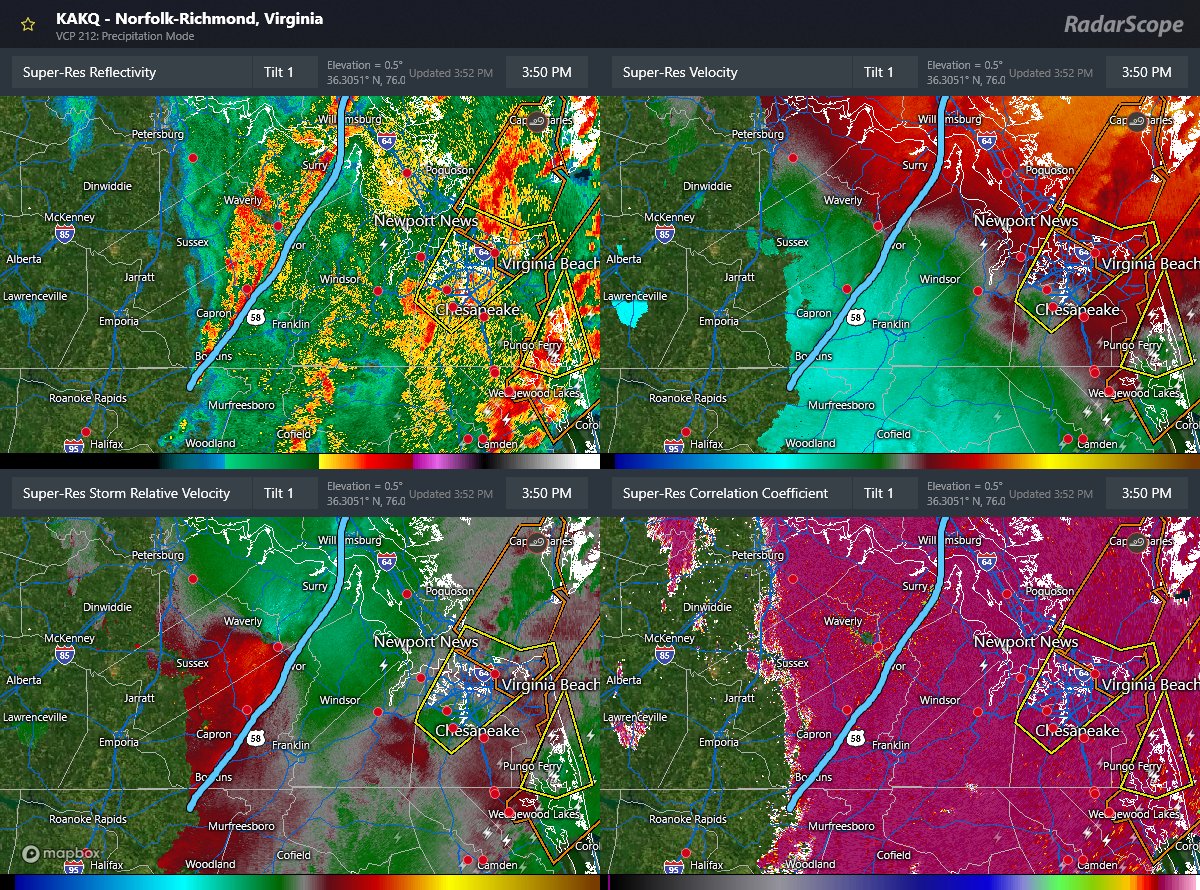
Task: Change Tilt 1 in Reflectivity pane
Action: 285,72
